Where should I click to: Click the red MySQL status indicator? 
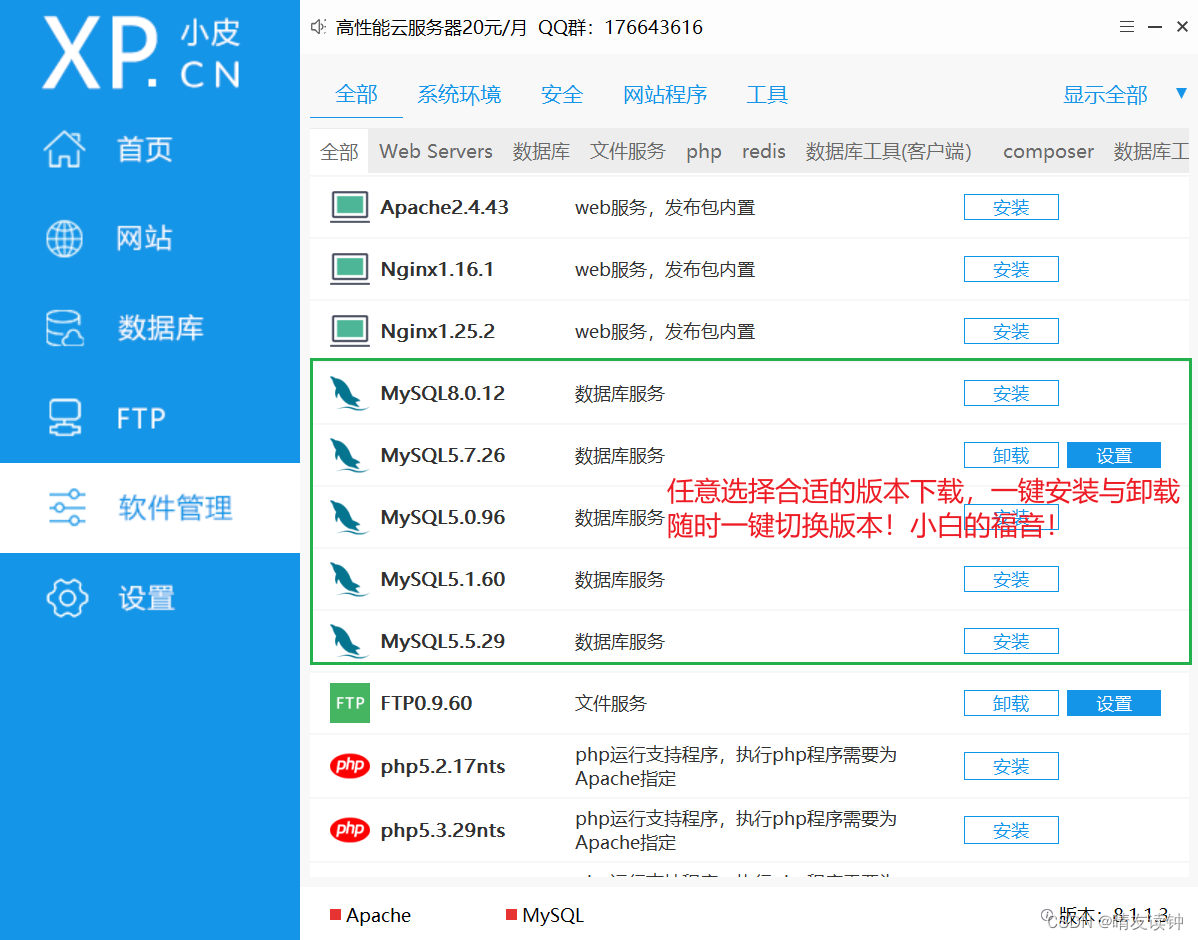511,915
